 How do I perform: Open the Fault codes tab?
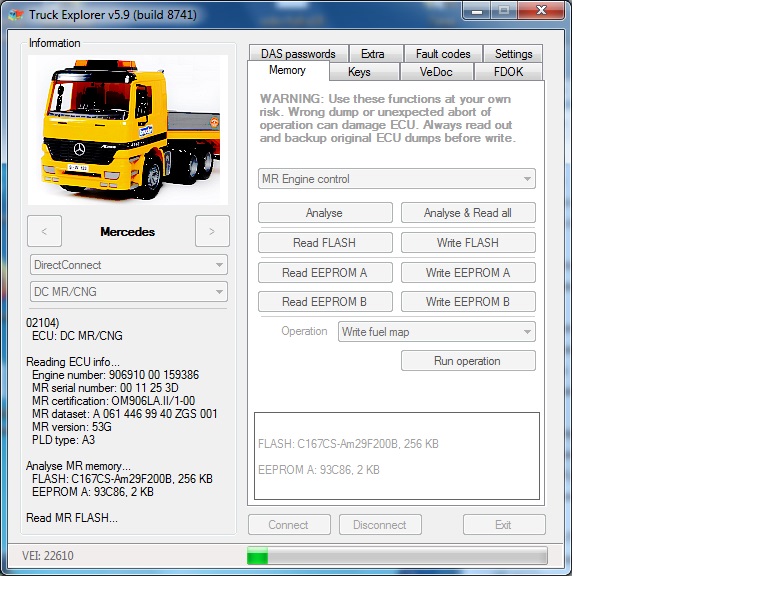[x=443, y=54]
